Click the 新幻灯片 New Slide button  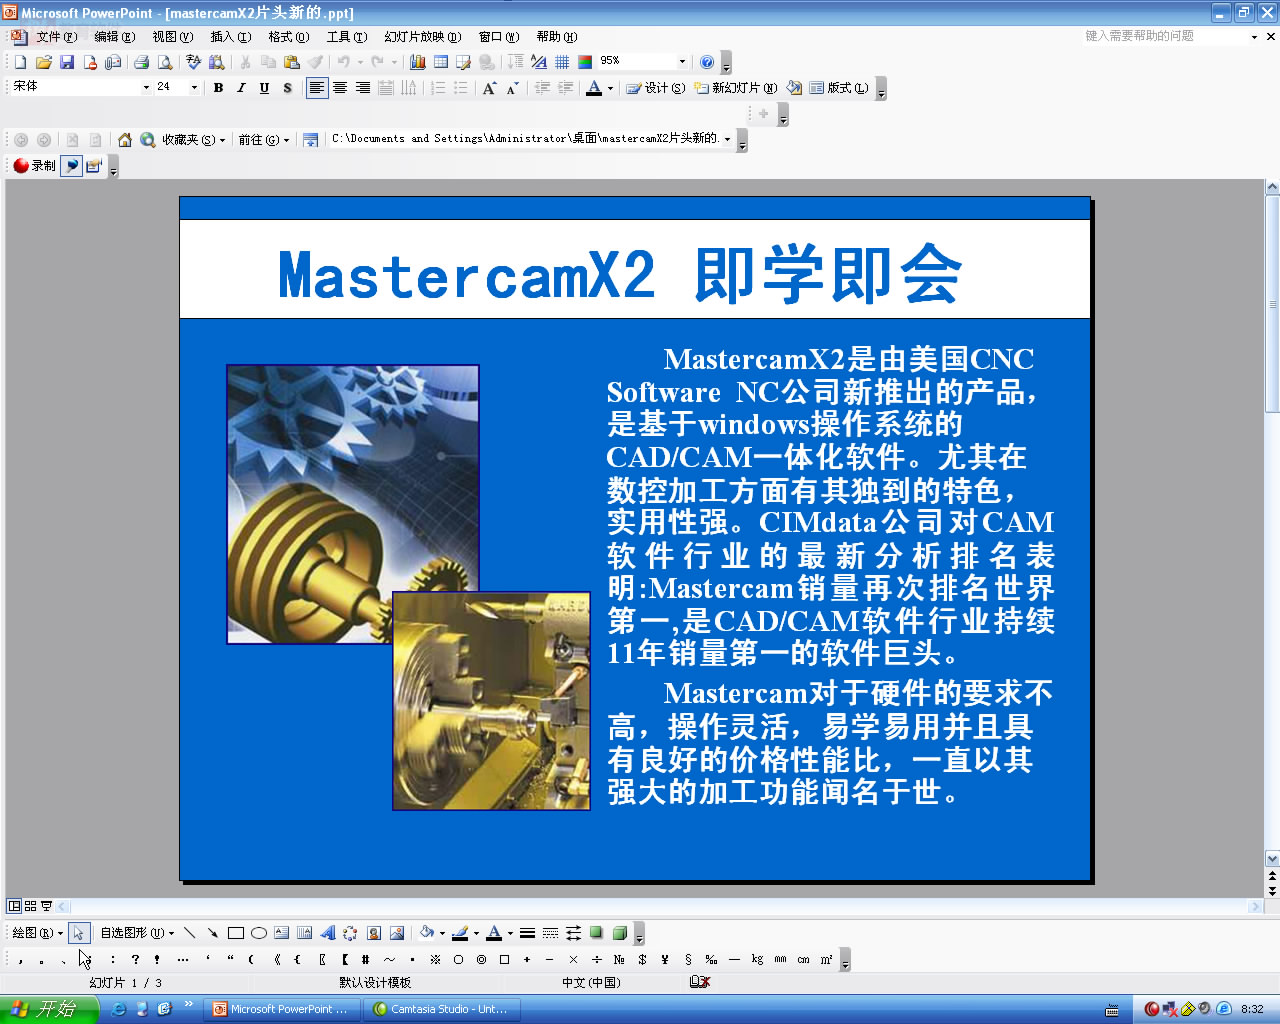(x=736, y=88)
